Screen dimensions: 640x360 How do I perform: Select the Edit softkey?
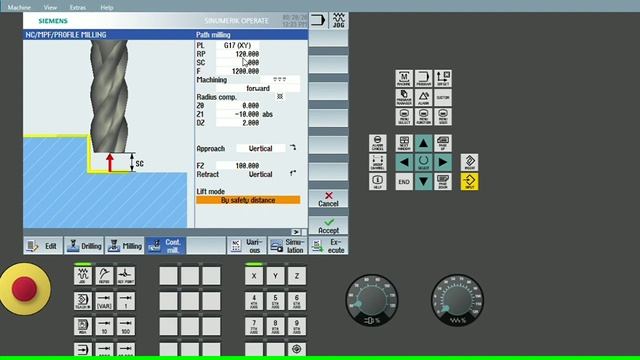point(43,246)
